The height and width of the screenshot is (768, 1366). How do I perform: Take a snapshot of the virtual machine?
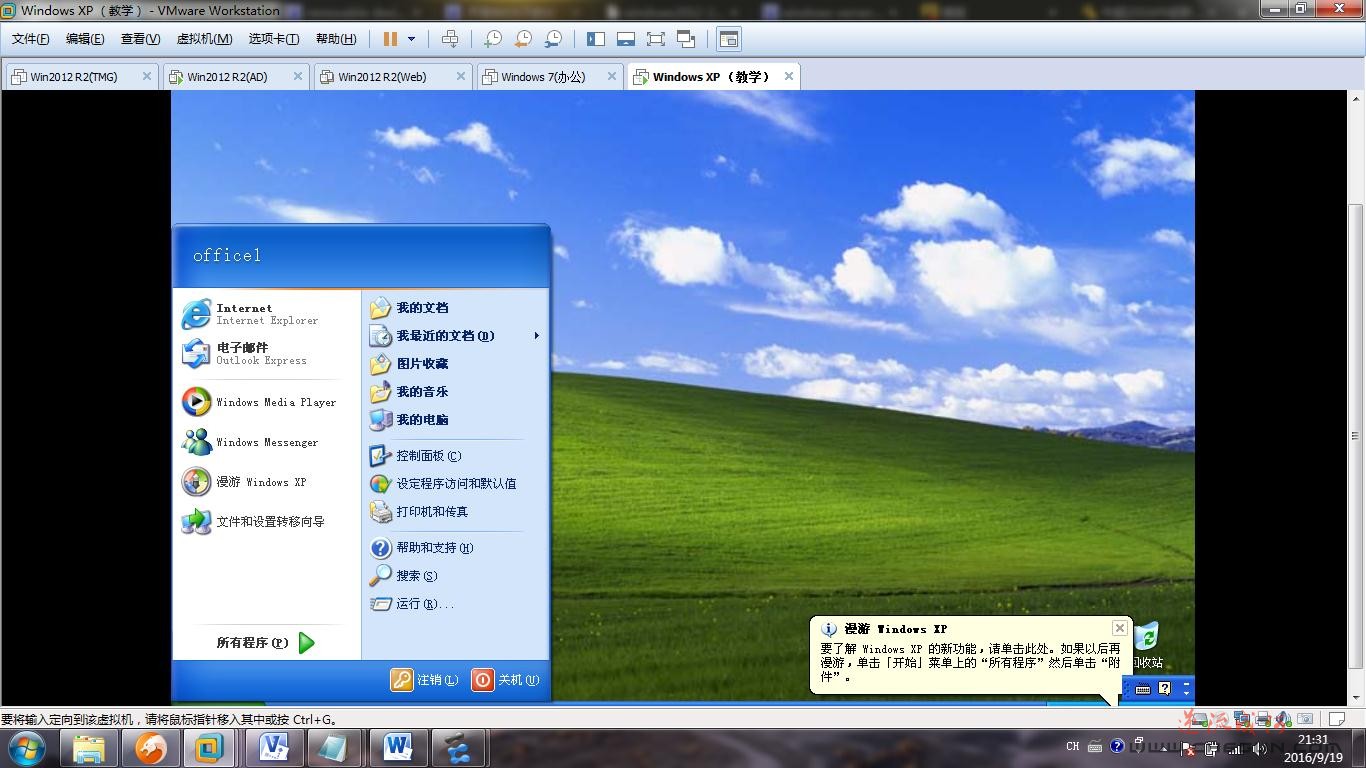tap(493, 39)
